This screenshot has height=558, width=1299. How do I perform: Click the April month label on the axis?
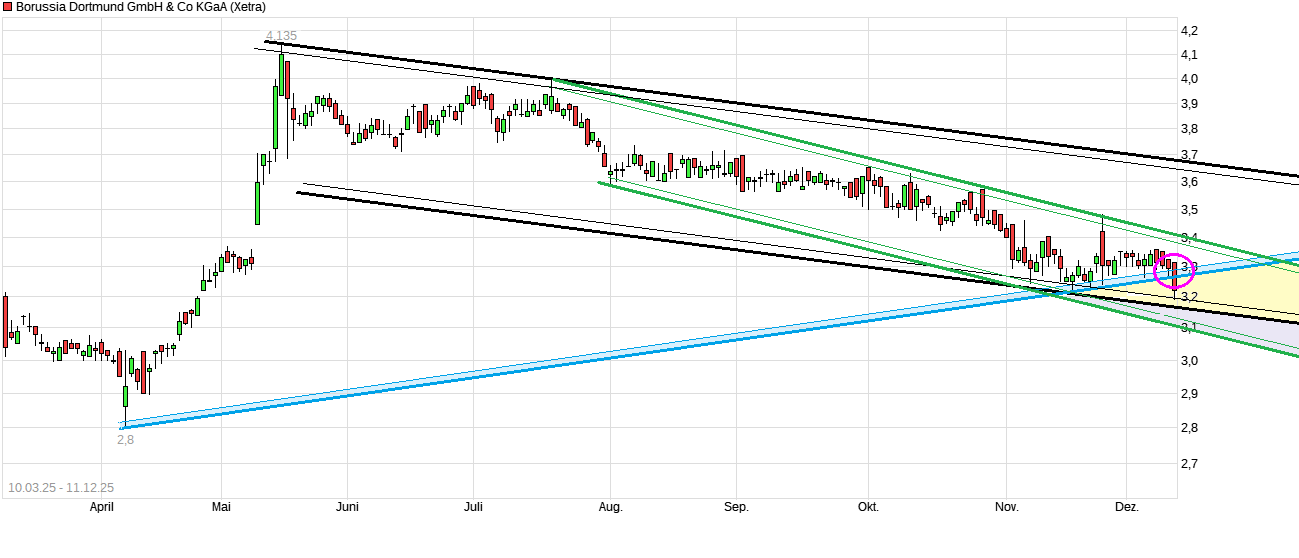click(x=101, y=507)
